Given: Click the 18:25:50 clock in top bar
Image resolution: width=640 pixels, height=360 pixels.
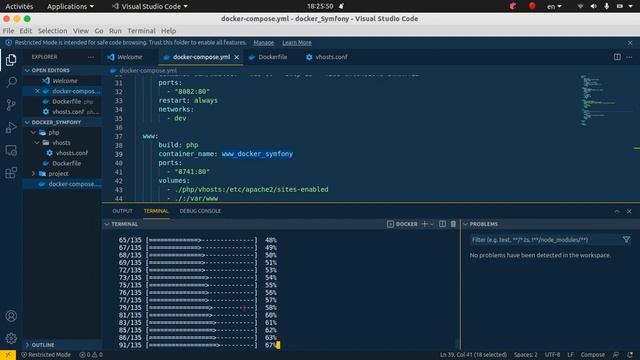Looking at the screenshot, I should (x=320, y=6).
